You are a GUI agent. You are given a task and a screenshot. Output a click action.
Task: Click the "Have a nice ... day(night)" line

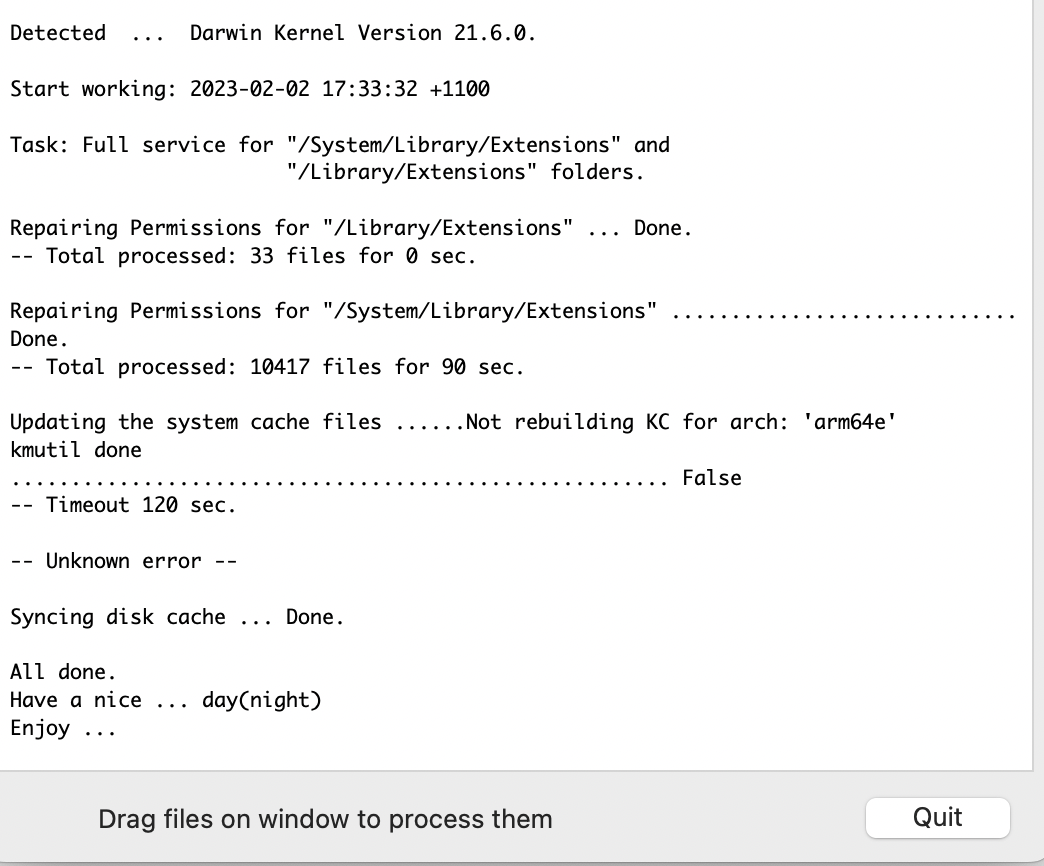(166, 700)
